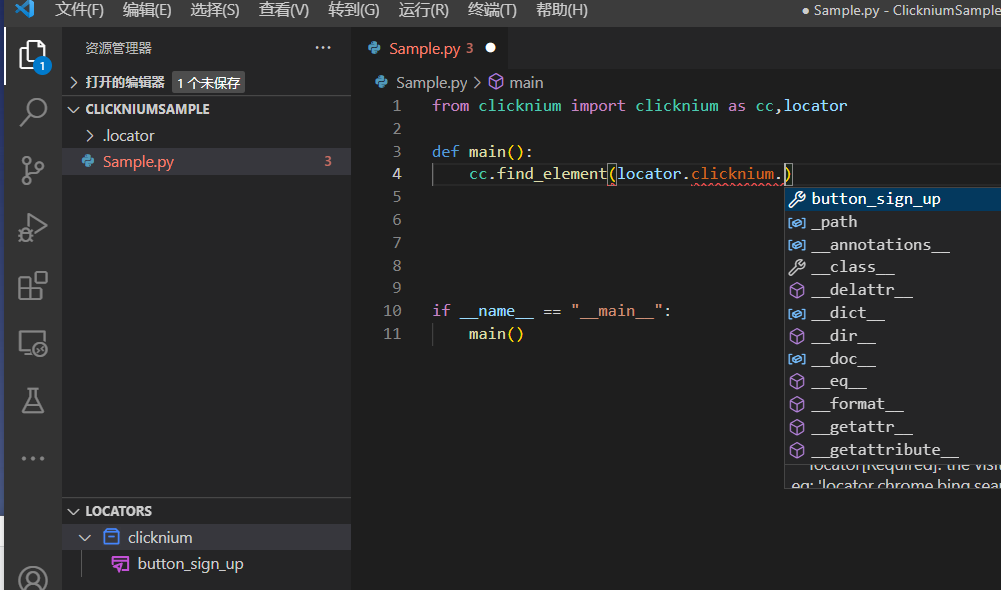Screen dimensions: 1001x590
Task: Open 转到(G) menu
Action: click(x=354, y=10)
